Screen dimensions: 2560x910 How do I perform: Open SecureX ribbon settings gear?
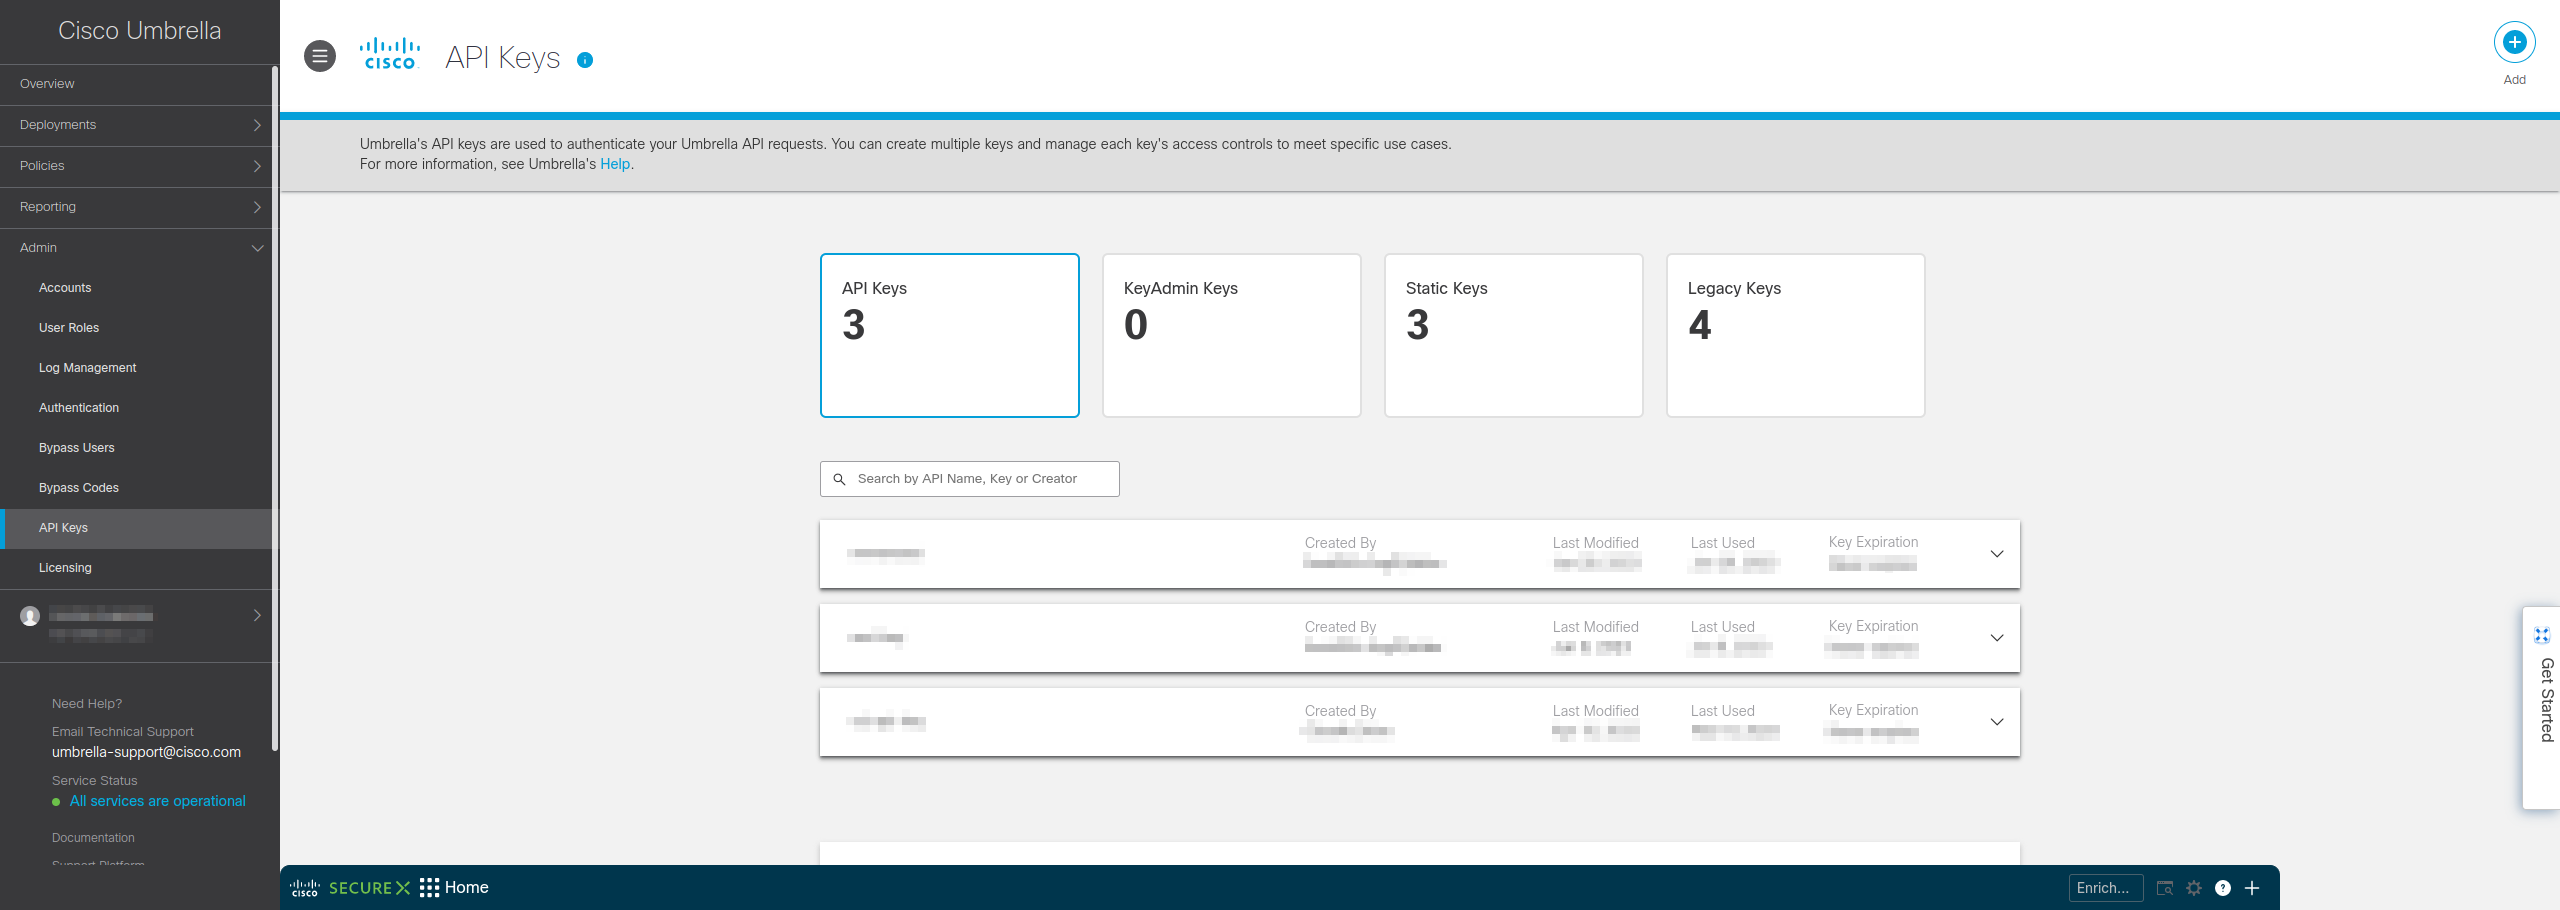(2194, 888)
